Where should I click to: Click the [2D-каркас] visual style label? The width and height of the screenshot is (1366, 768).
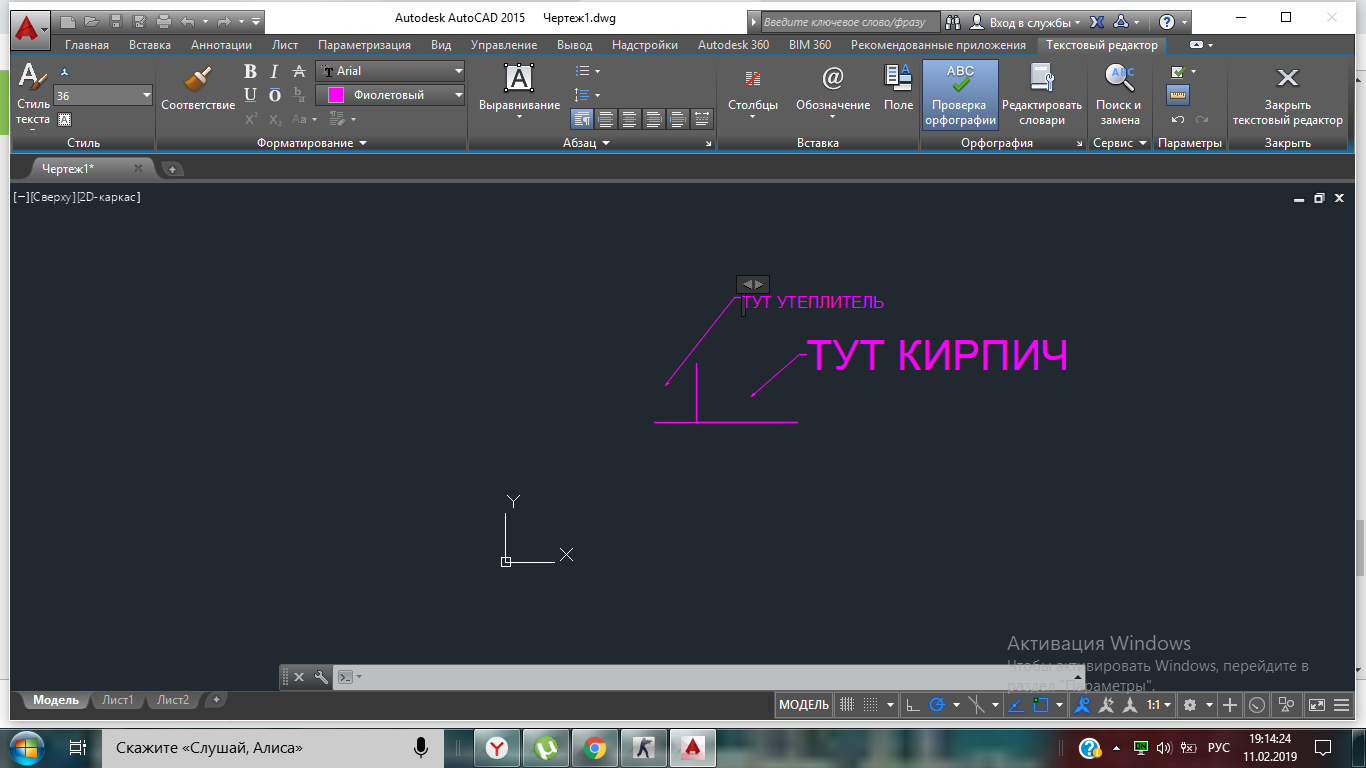pos(109,197)
